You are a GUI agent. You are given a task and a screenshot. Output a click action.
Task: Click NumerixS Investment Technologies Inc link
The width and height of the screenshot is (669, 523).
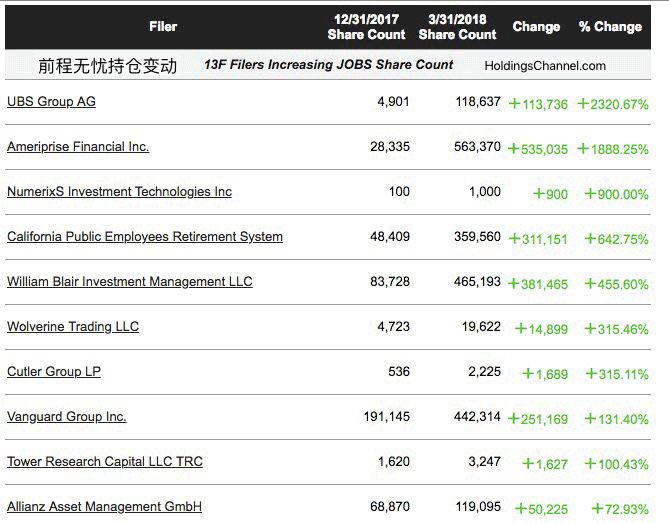click(x=119, y=192)
